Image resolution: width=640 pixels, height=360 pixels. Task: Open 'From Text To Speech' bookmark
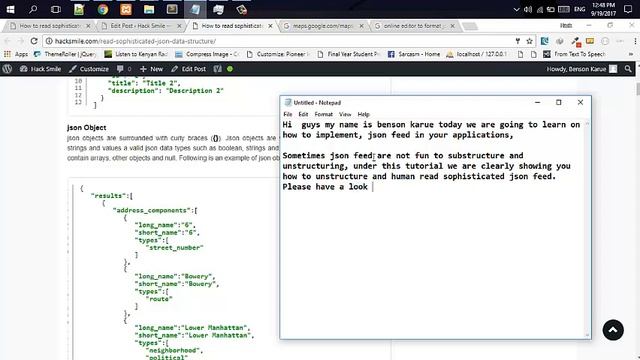tap(574, 54)
